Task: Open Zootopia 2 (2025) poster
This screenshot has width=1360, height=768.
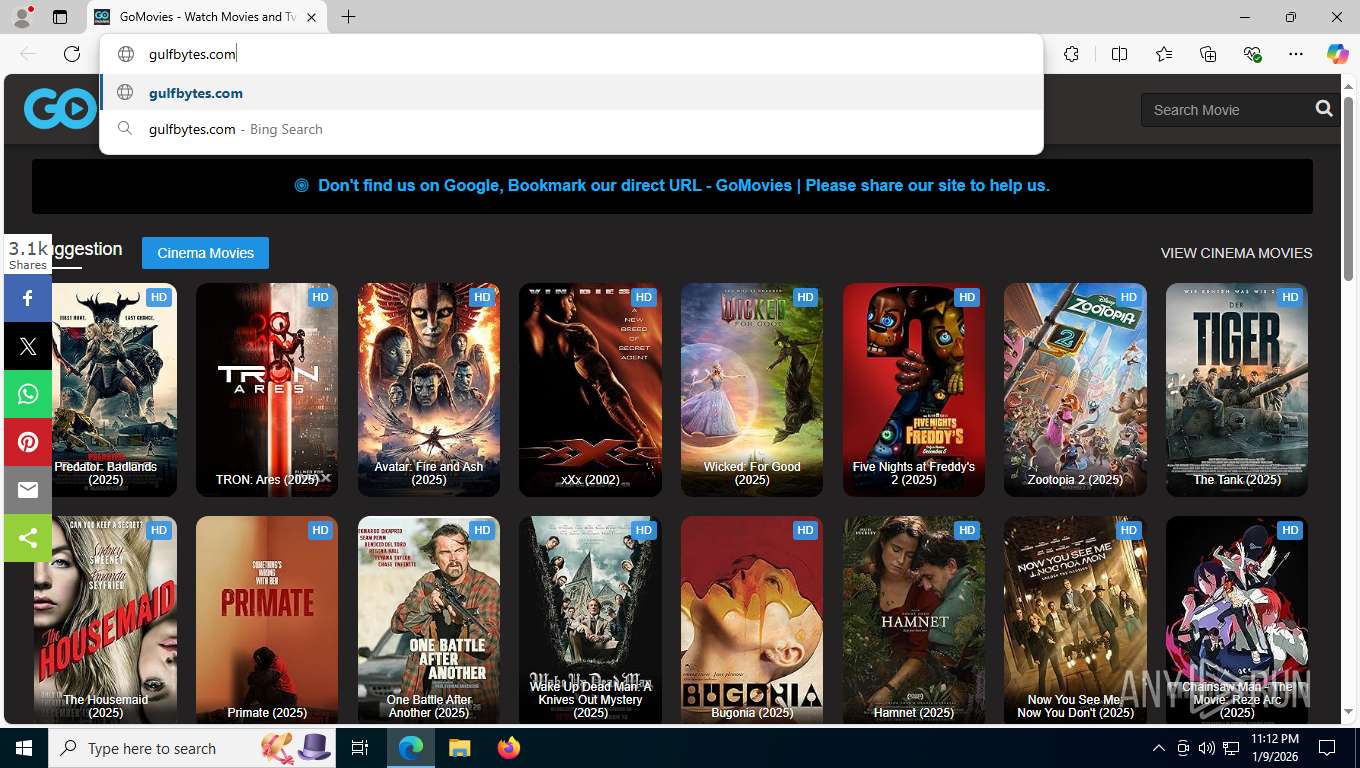Action: point(1075,390)
